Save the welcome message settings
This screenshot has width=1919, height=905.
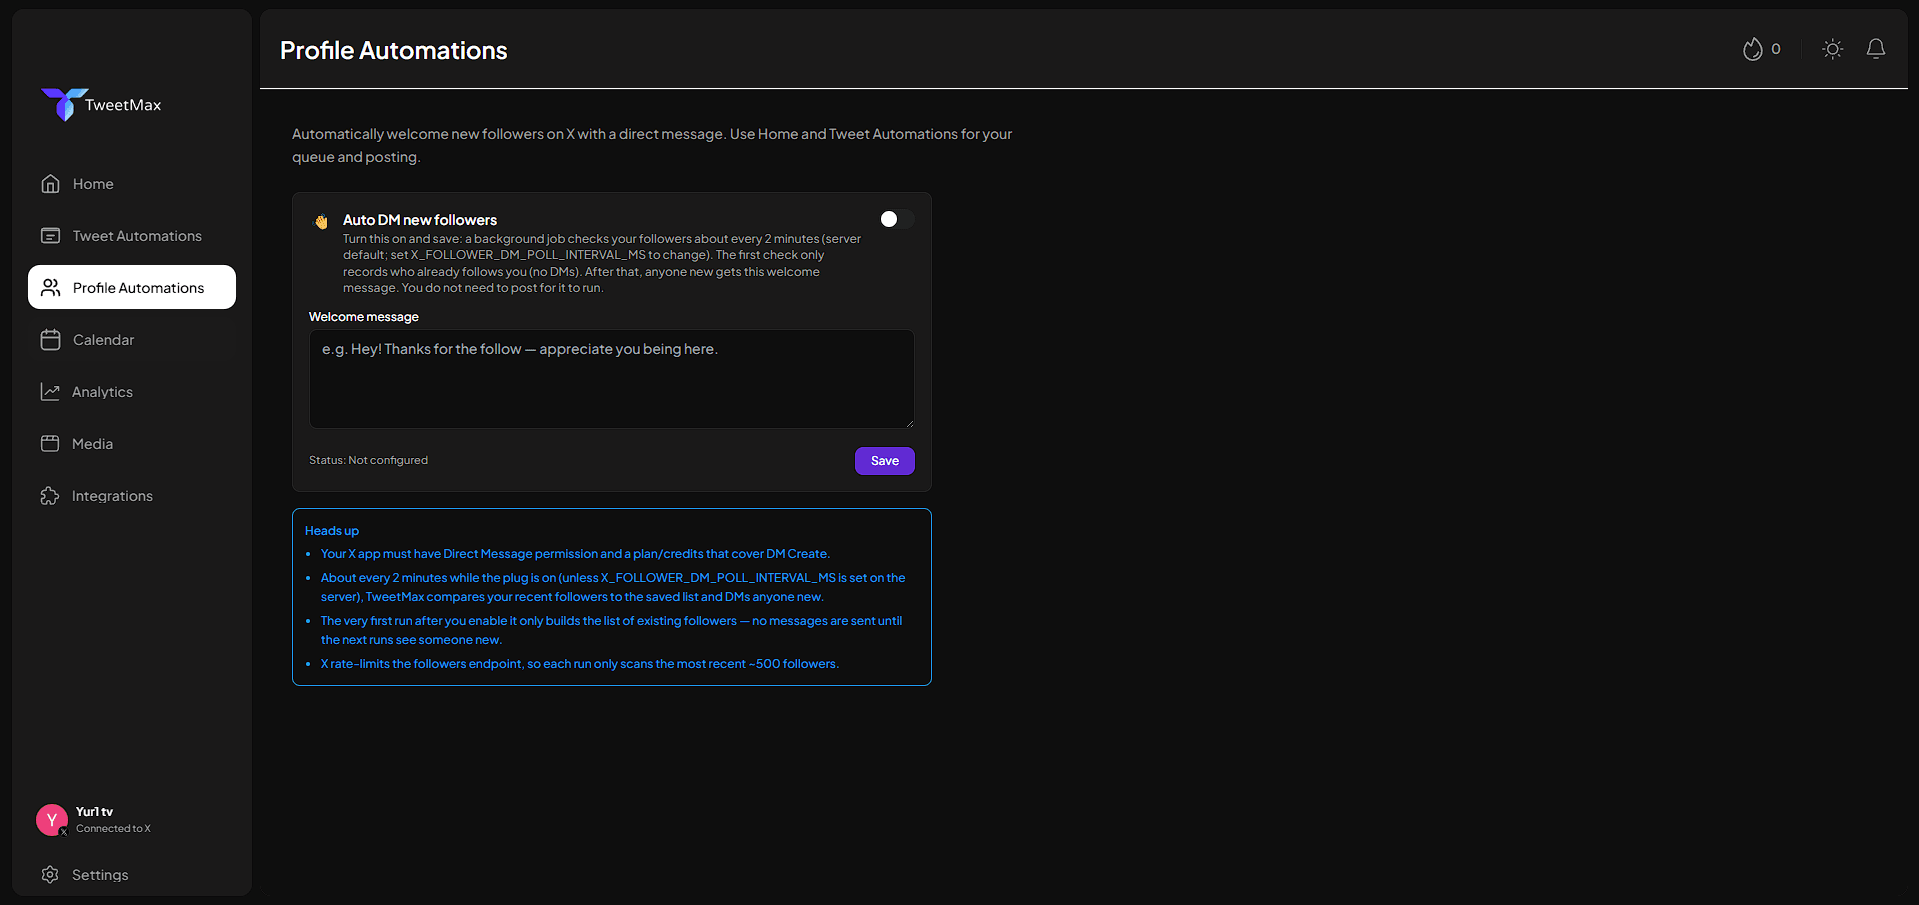point(885,461)
